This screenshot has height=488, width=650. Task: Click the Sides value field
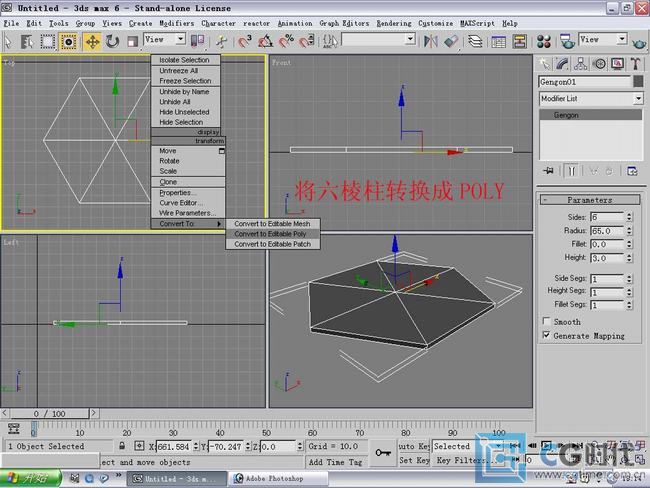click(607, 217)
